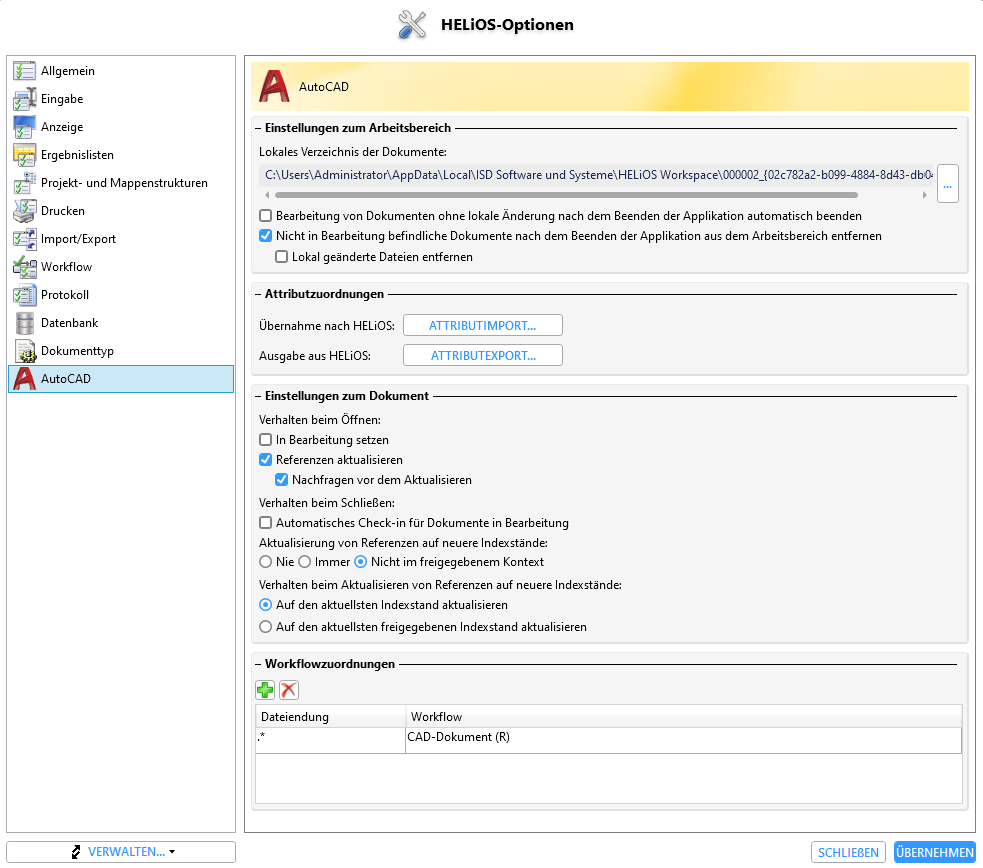Image resolution: width=983 pixels, height=868 pixels.
Task: Click the Schließen button
Action: click(x=848, y=852)
